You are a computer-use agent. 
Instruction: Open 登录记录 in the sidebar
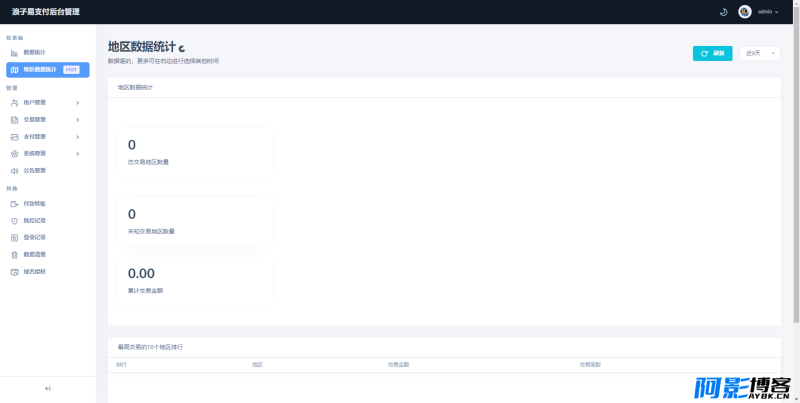coord(48,238)
